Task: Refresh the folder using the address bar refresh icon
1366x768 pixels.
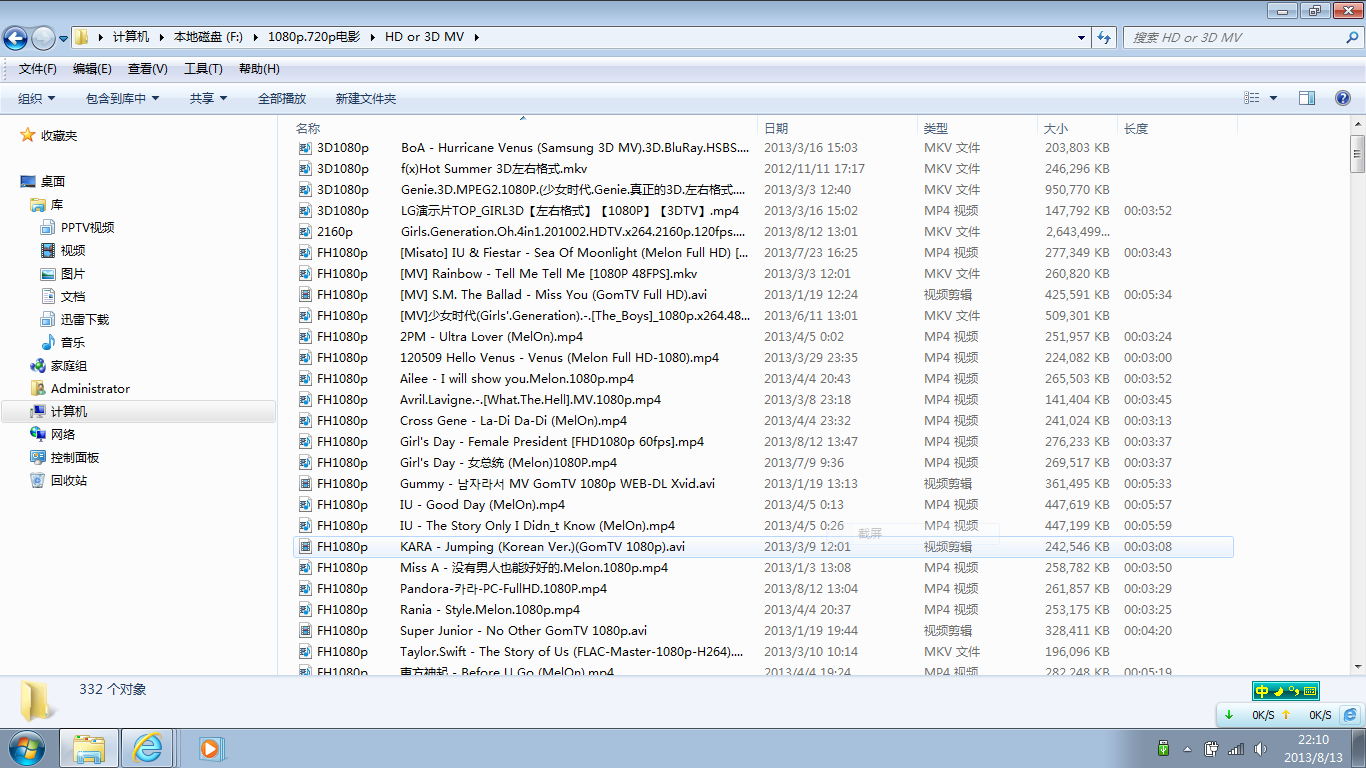Action: (x=1104, y=37)
